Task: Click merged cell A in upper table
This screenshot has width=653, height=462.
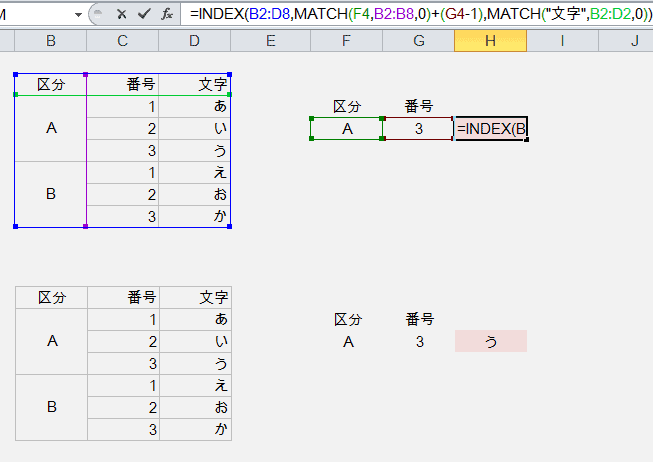Action: coord(50,129)
